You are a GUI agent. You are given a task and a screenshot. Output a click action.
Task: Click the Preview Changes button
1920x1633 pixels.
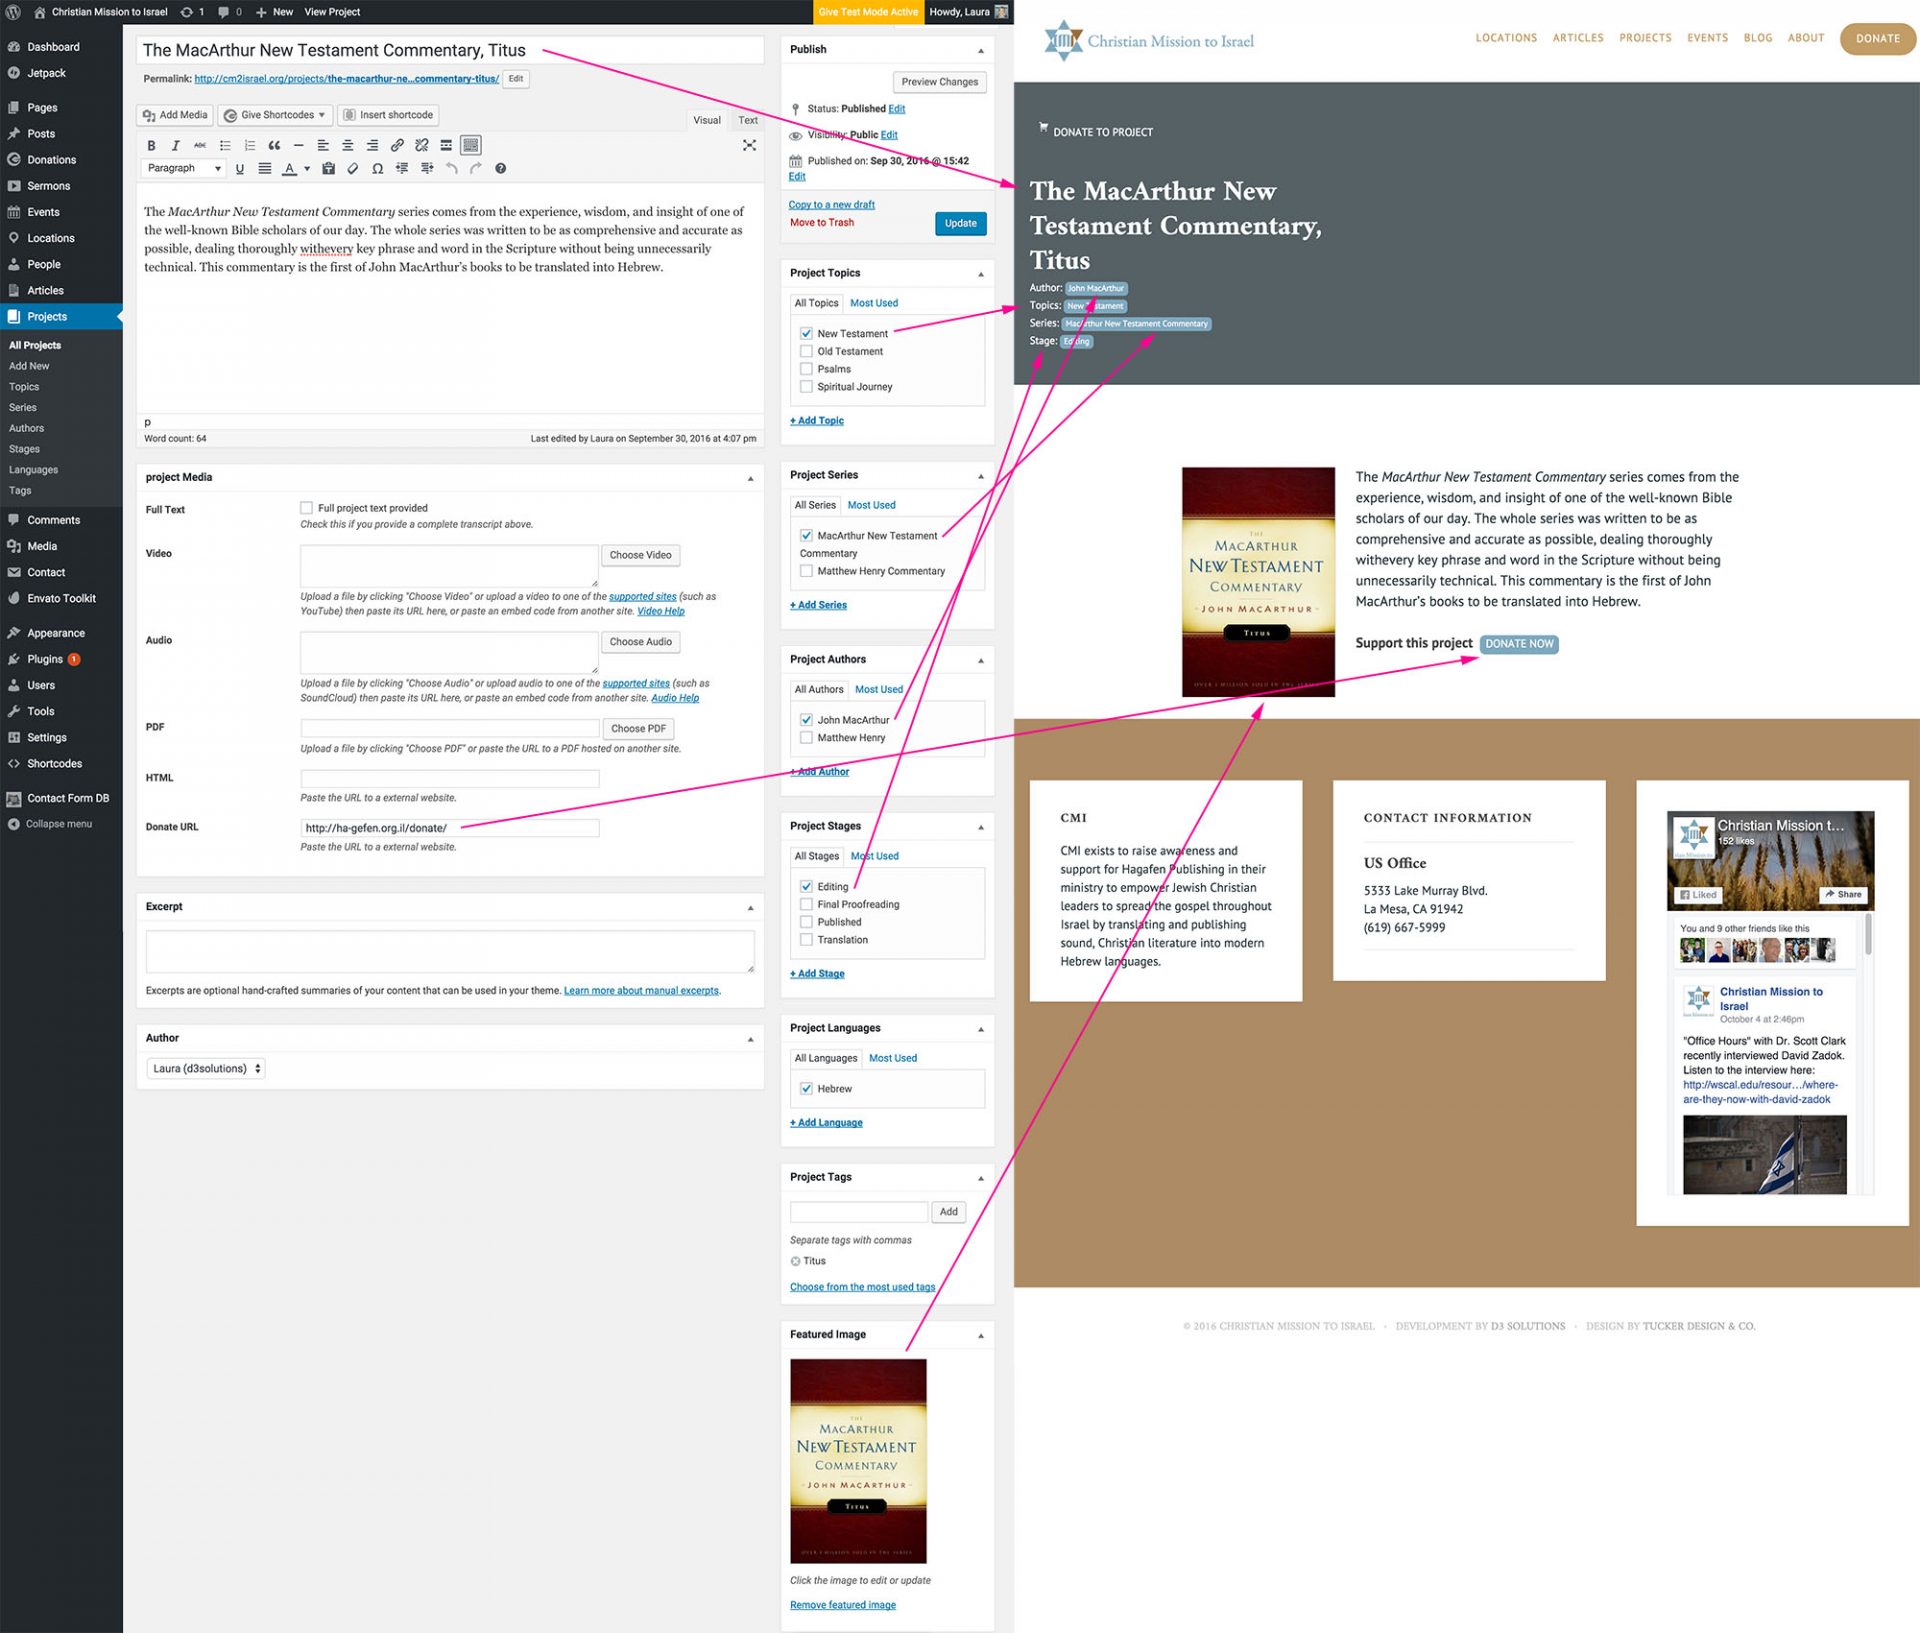point(940,82)
